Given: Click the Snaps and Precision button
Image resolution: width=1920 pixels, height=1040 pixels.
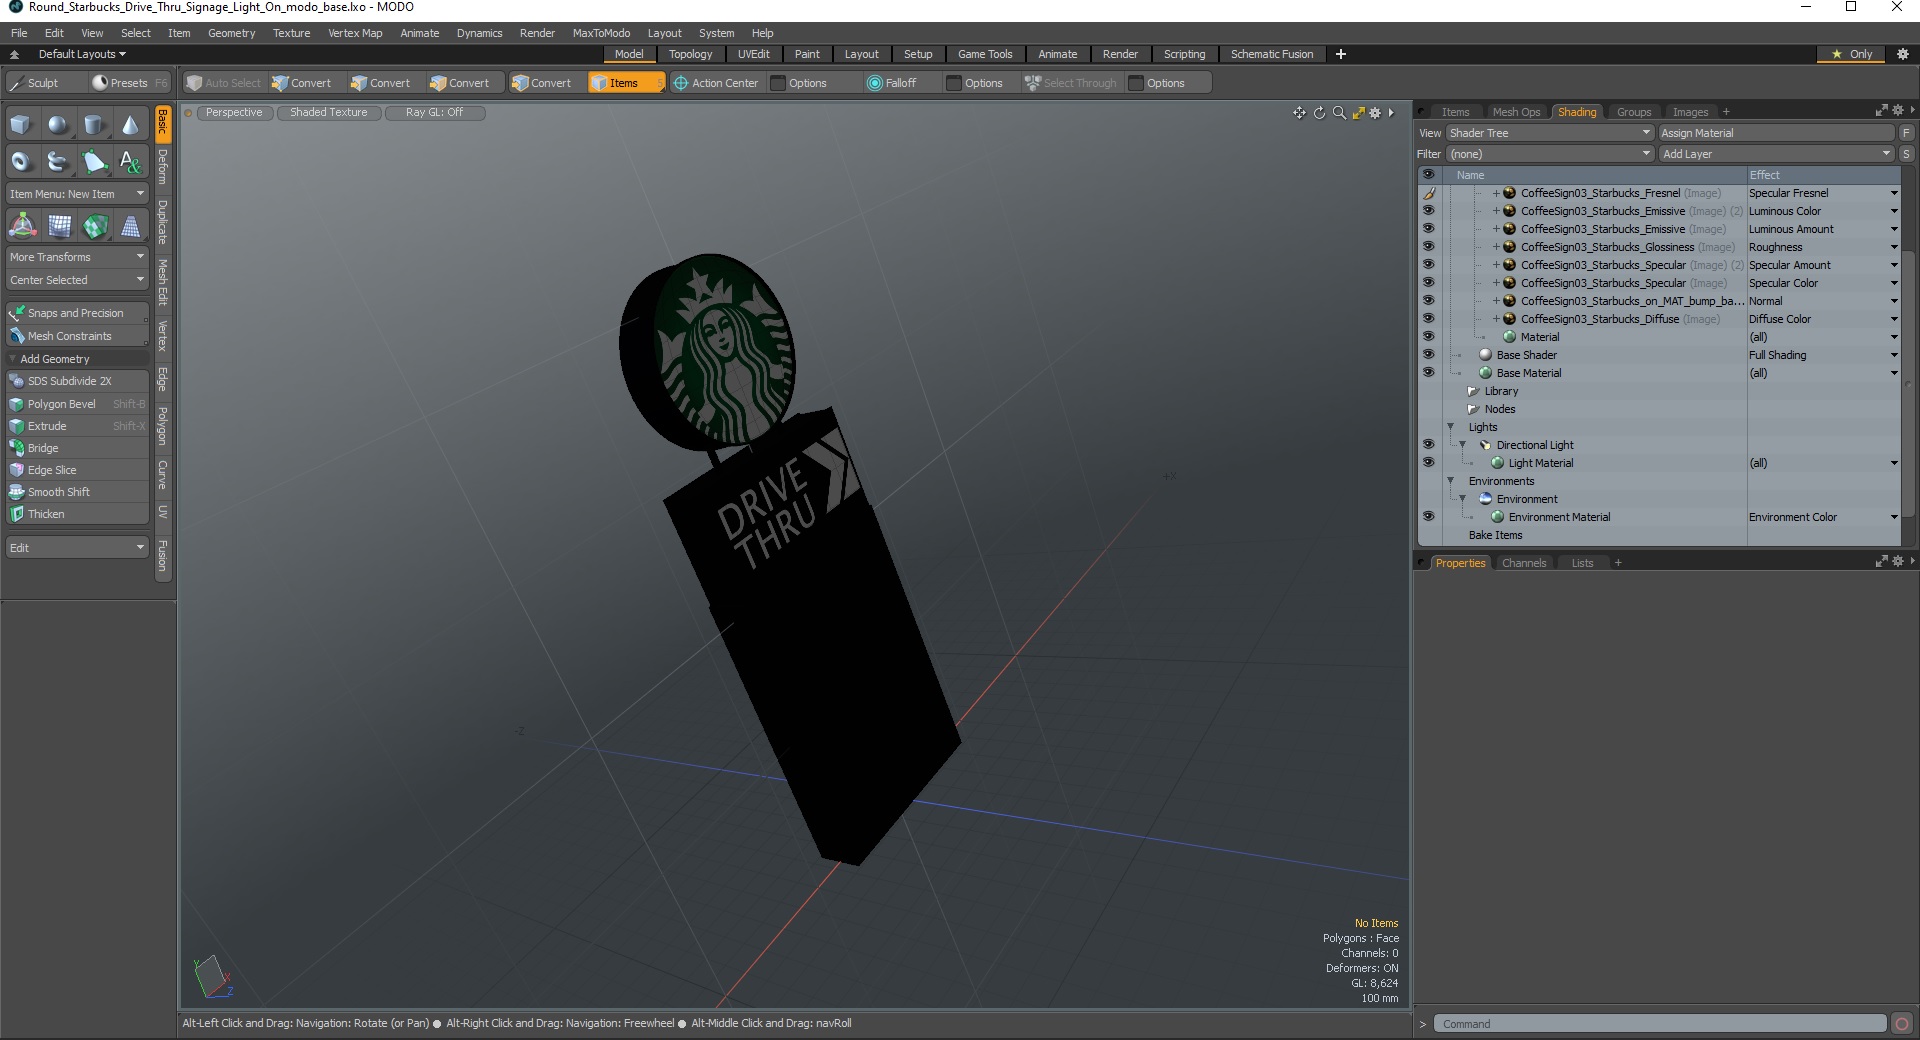Looking at the screenshot, I should (77, 313).
